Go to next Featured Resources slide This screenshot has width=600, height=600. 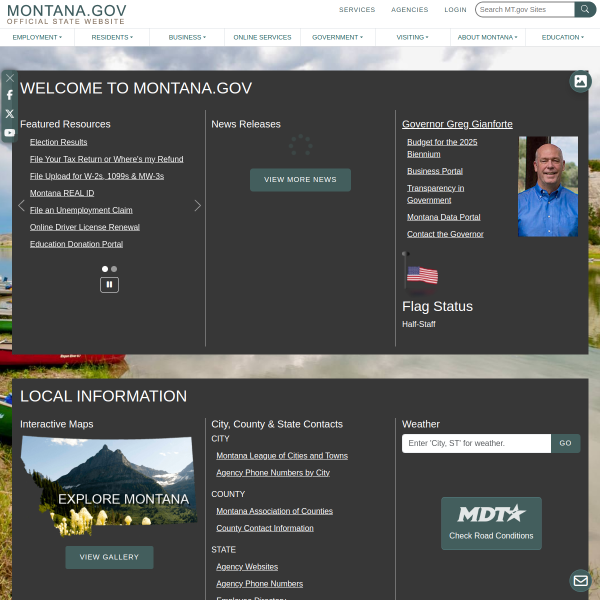coord(197,205)
